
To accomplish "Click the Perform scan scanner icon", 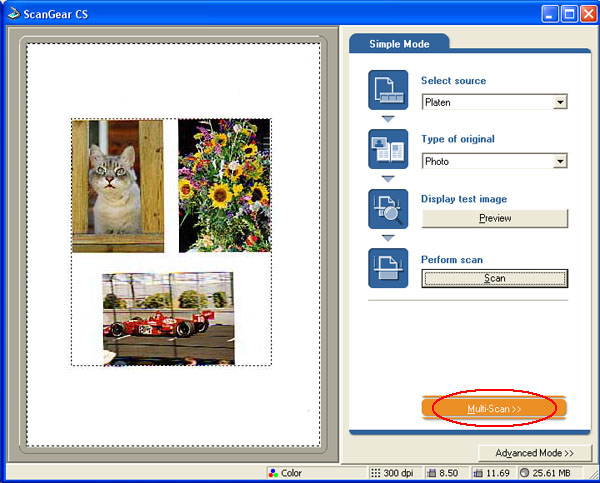I will (388, 268).
